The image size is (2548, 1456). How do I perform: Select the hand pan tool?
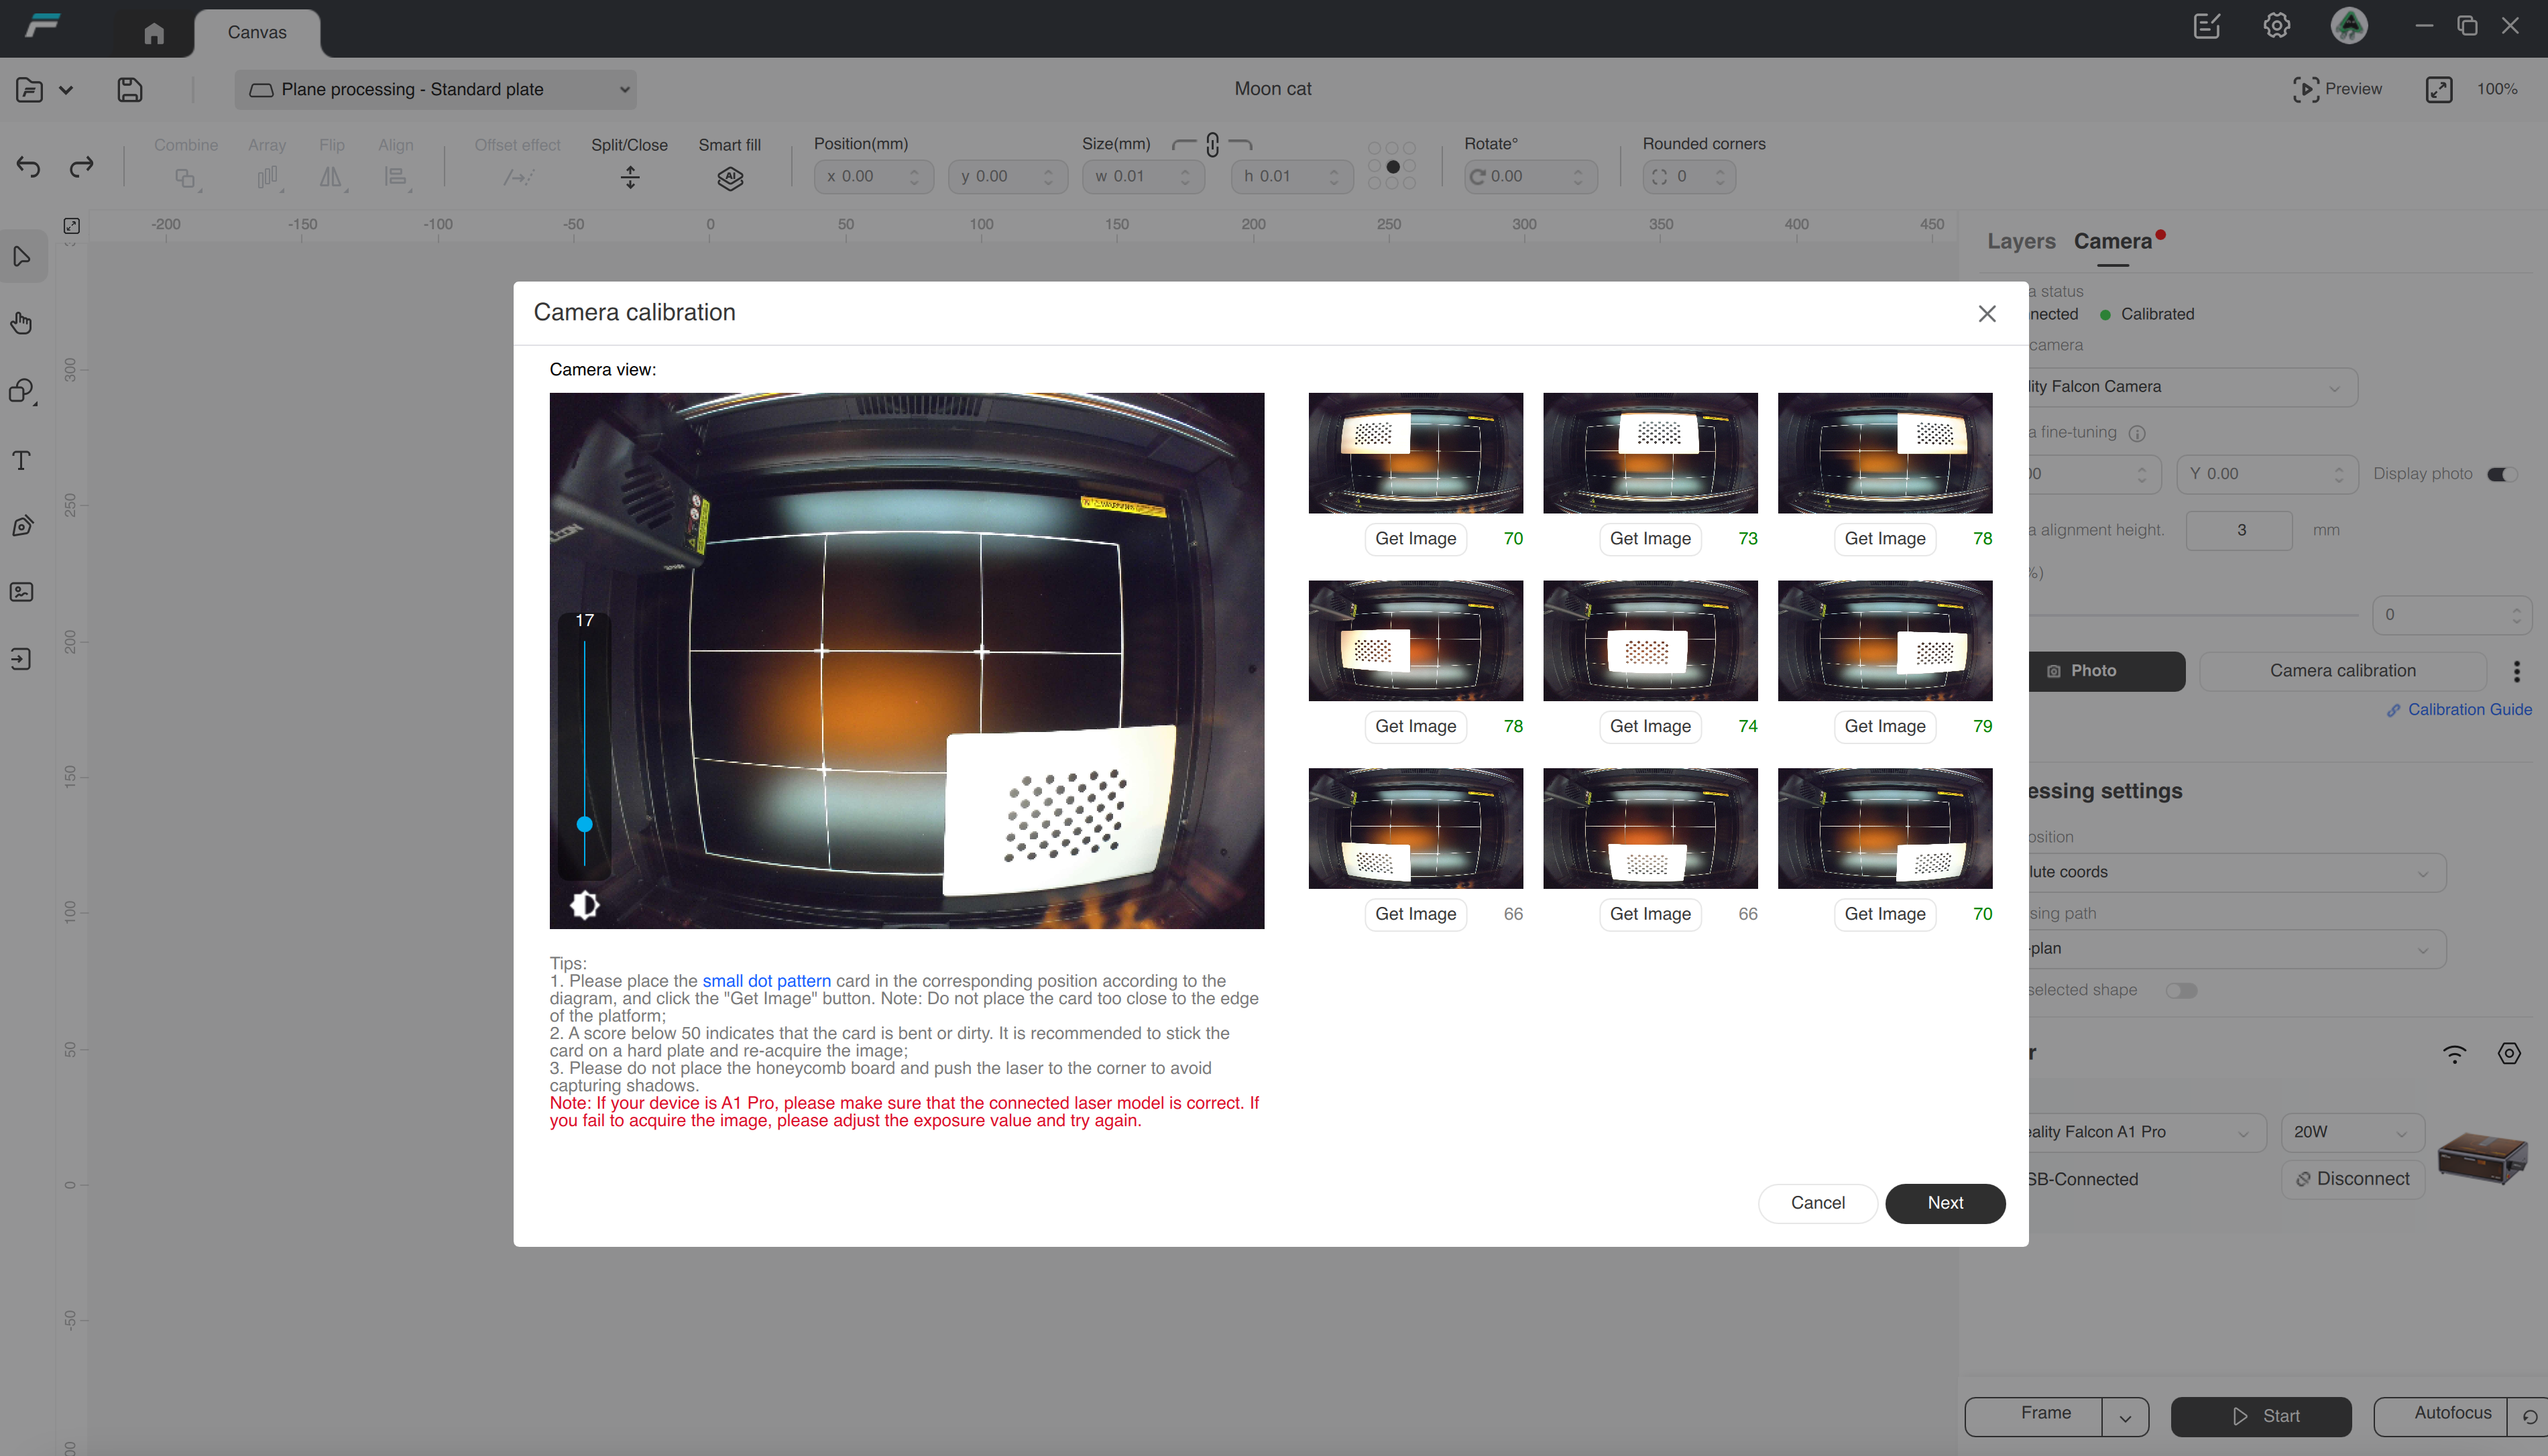coord(22,323)
